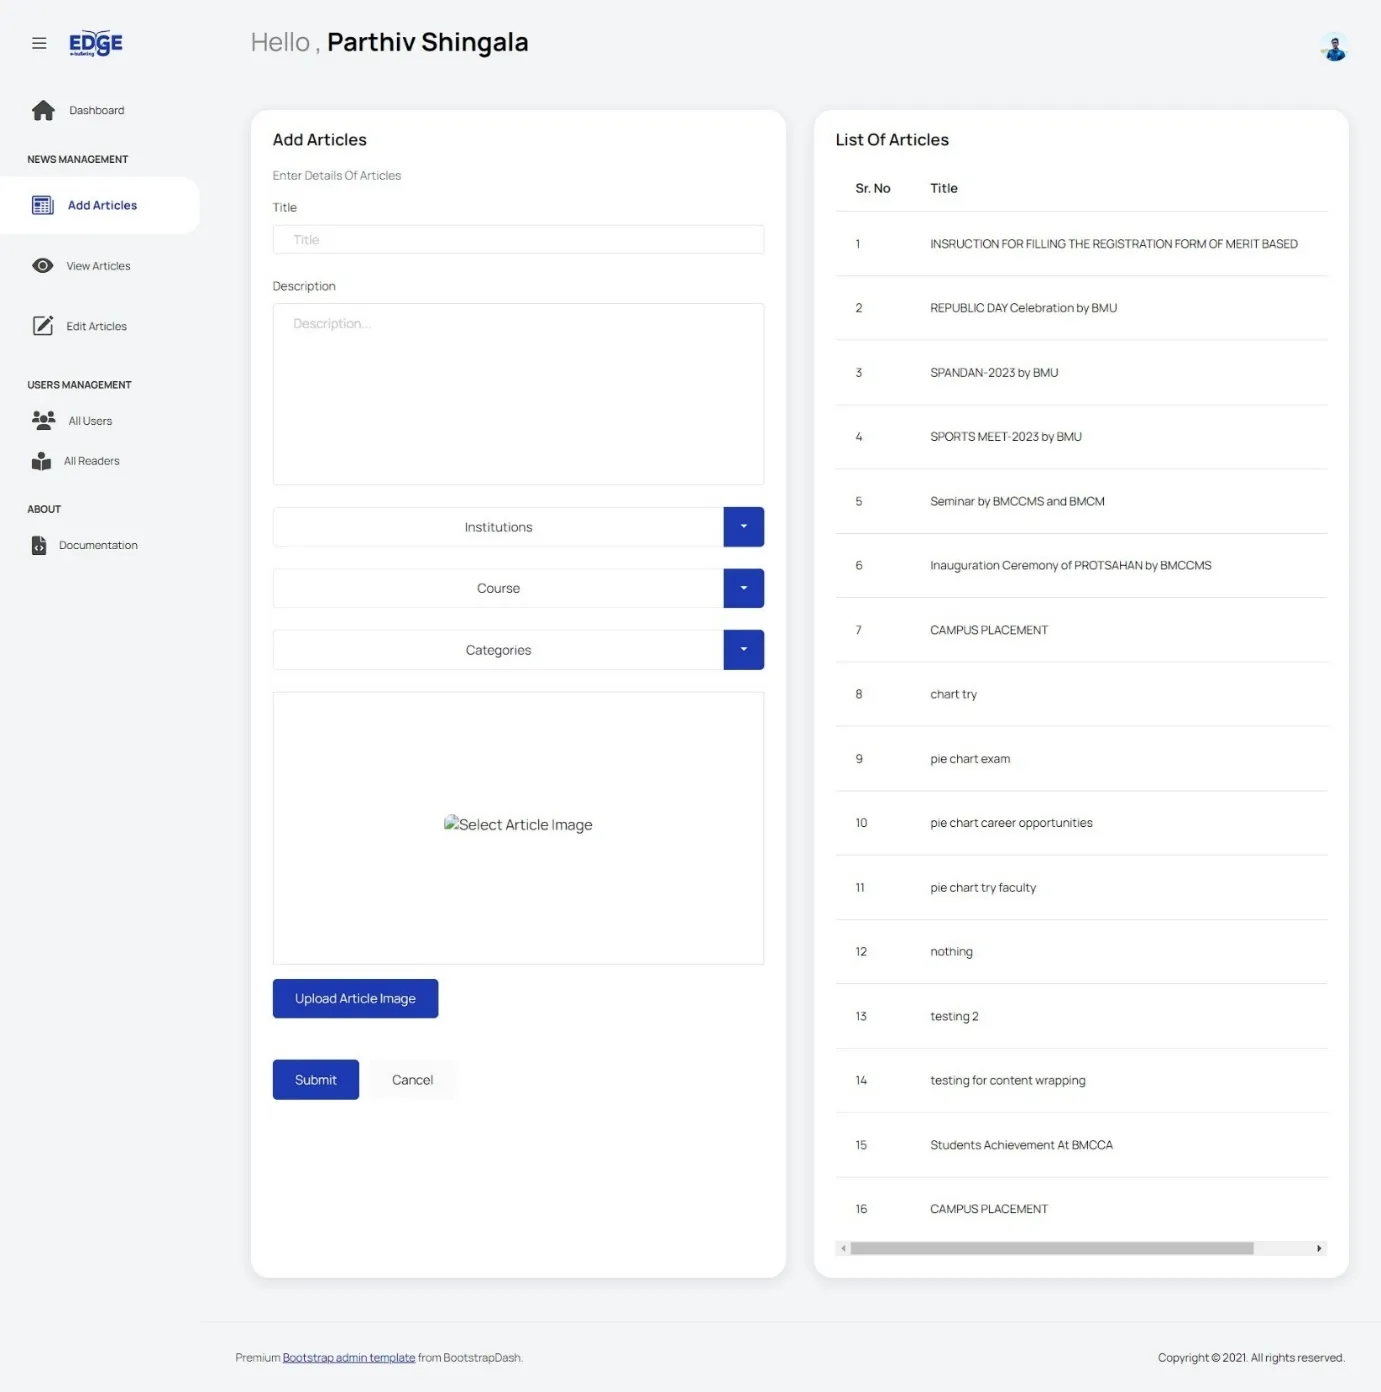Click scrollbar left arrow in article list

(844, 1248)
